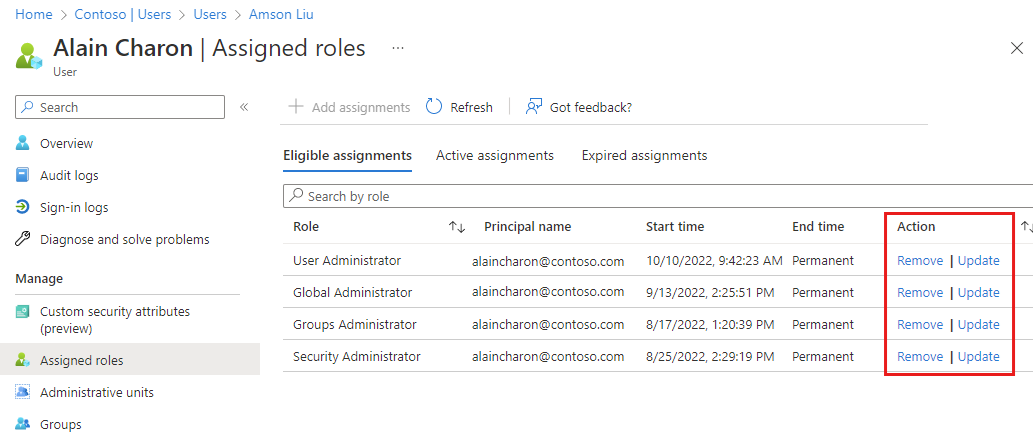Screen dimensions: 1033x436
Task: Click the Search by role field
Action: (x=660, y=196)
